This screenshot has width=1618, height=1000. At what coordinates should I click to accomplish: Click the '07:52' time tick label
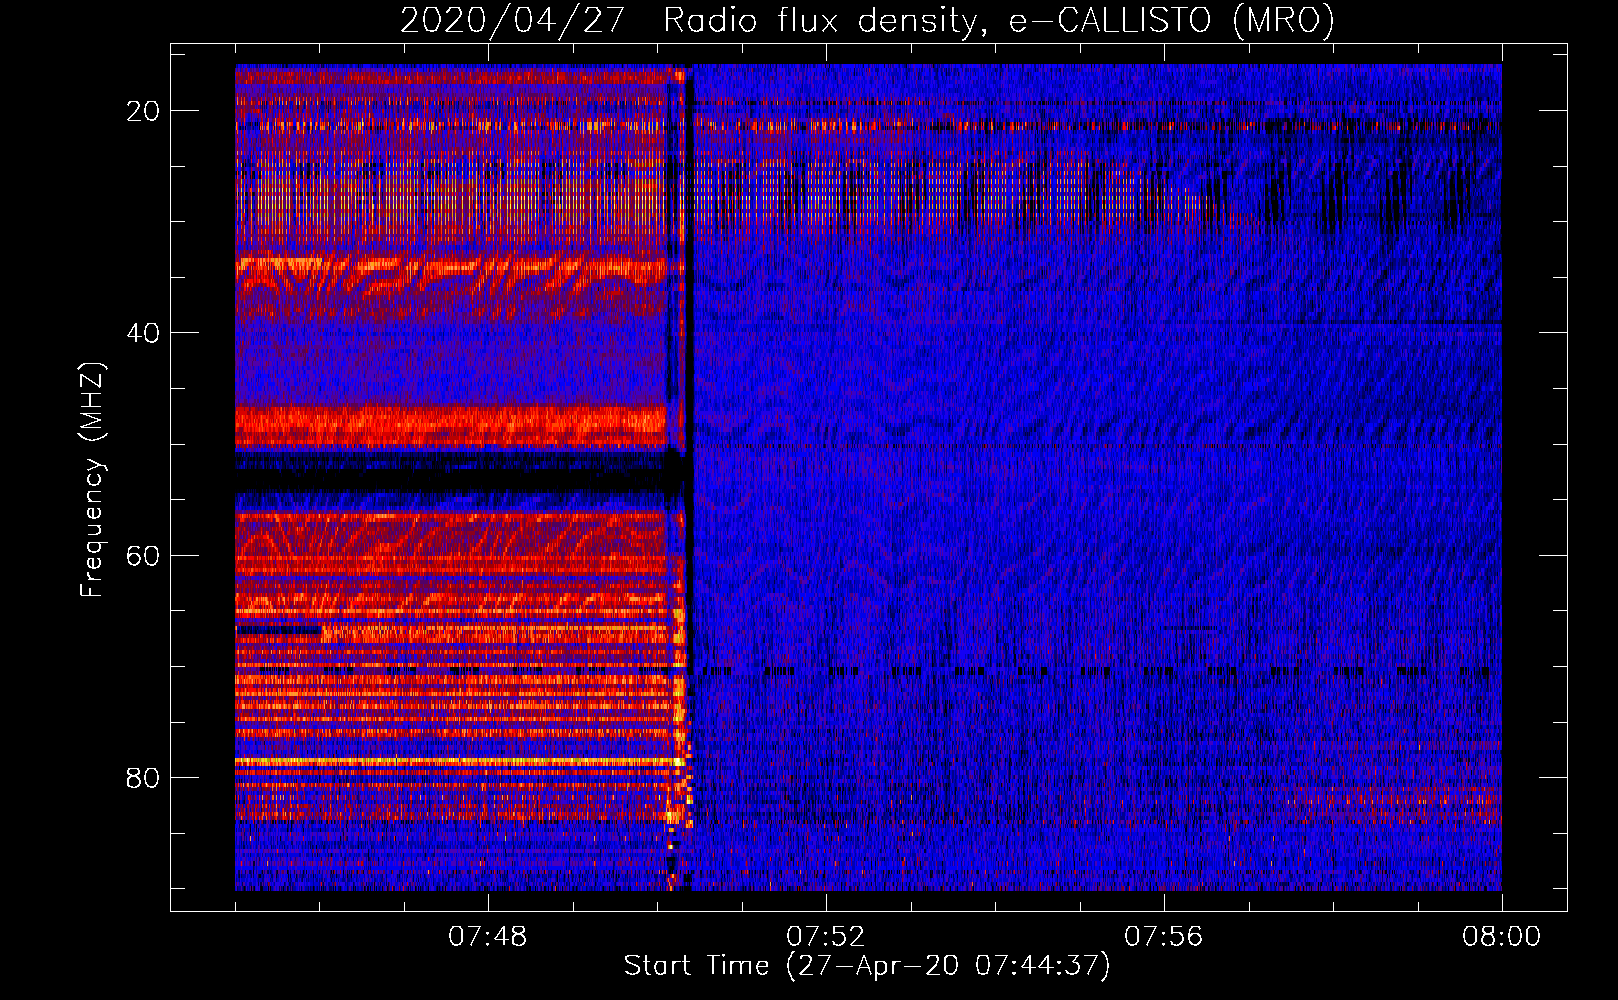pos(826,937)
